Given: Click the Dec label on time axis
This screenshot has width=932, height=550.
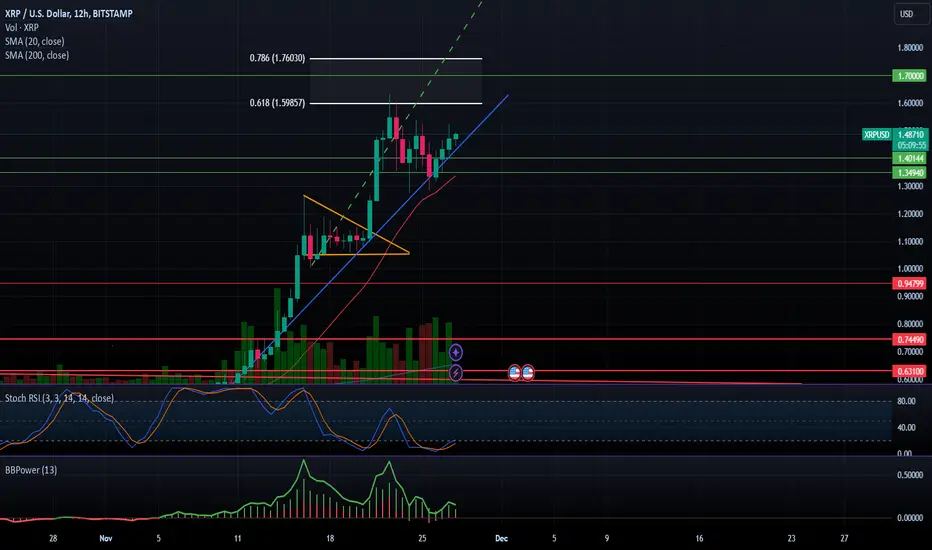Looking at the screenshot, I should [x=502, y=538].
